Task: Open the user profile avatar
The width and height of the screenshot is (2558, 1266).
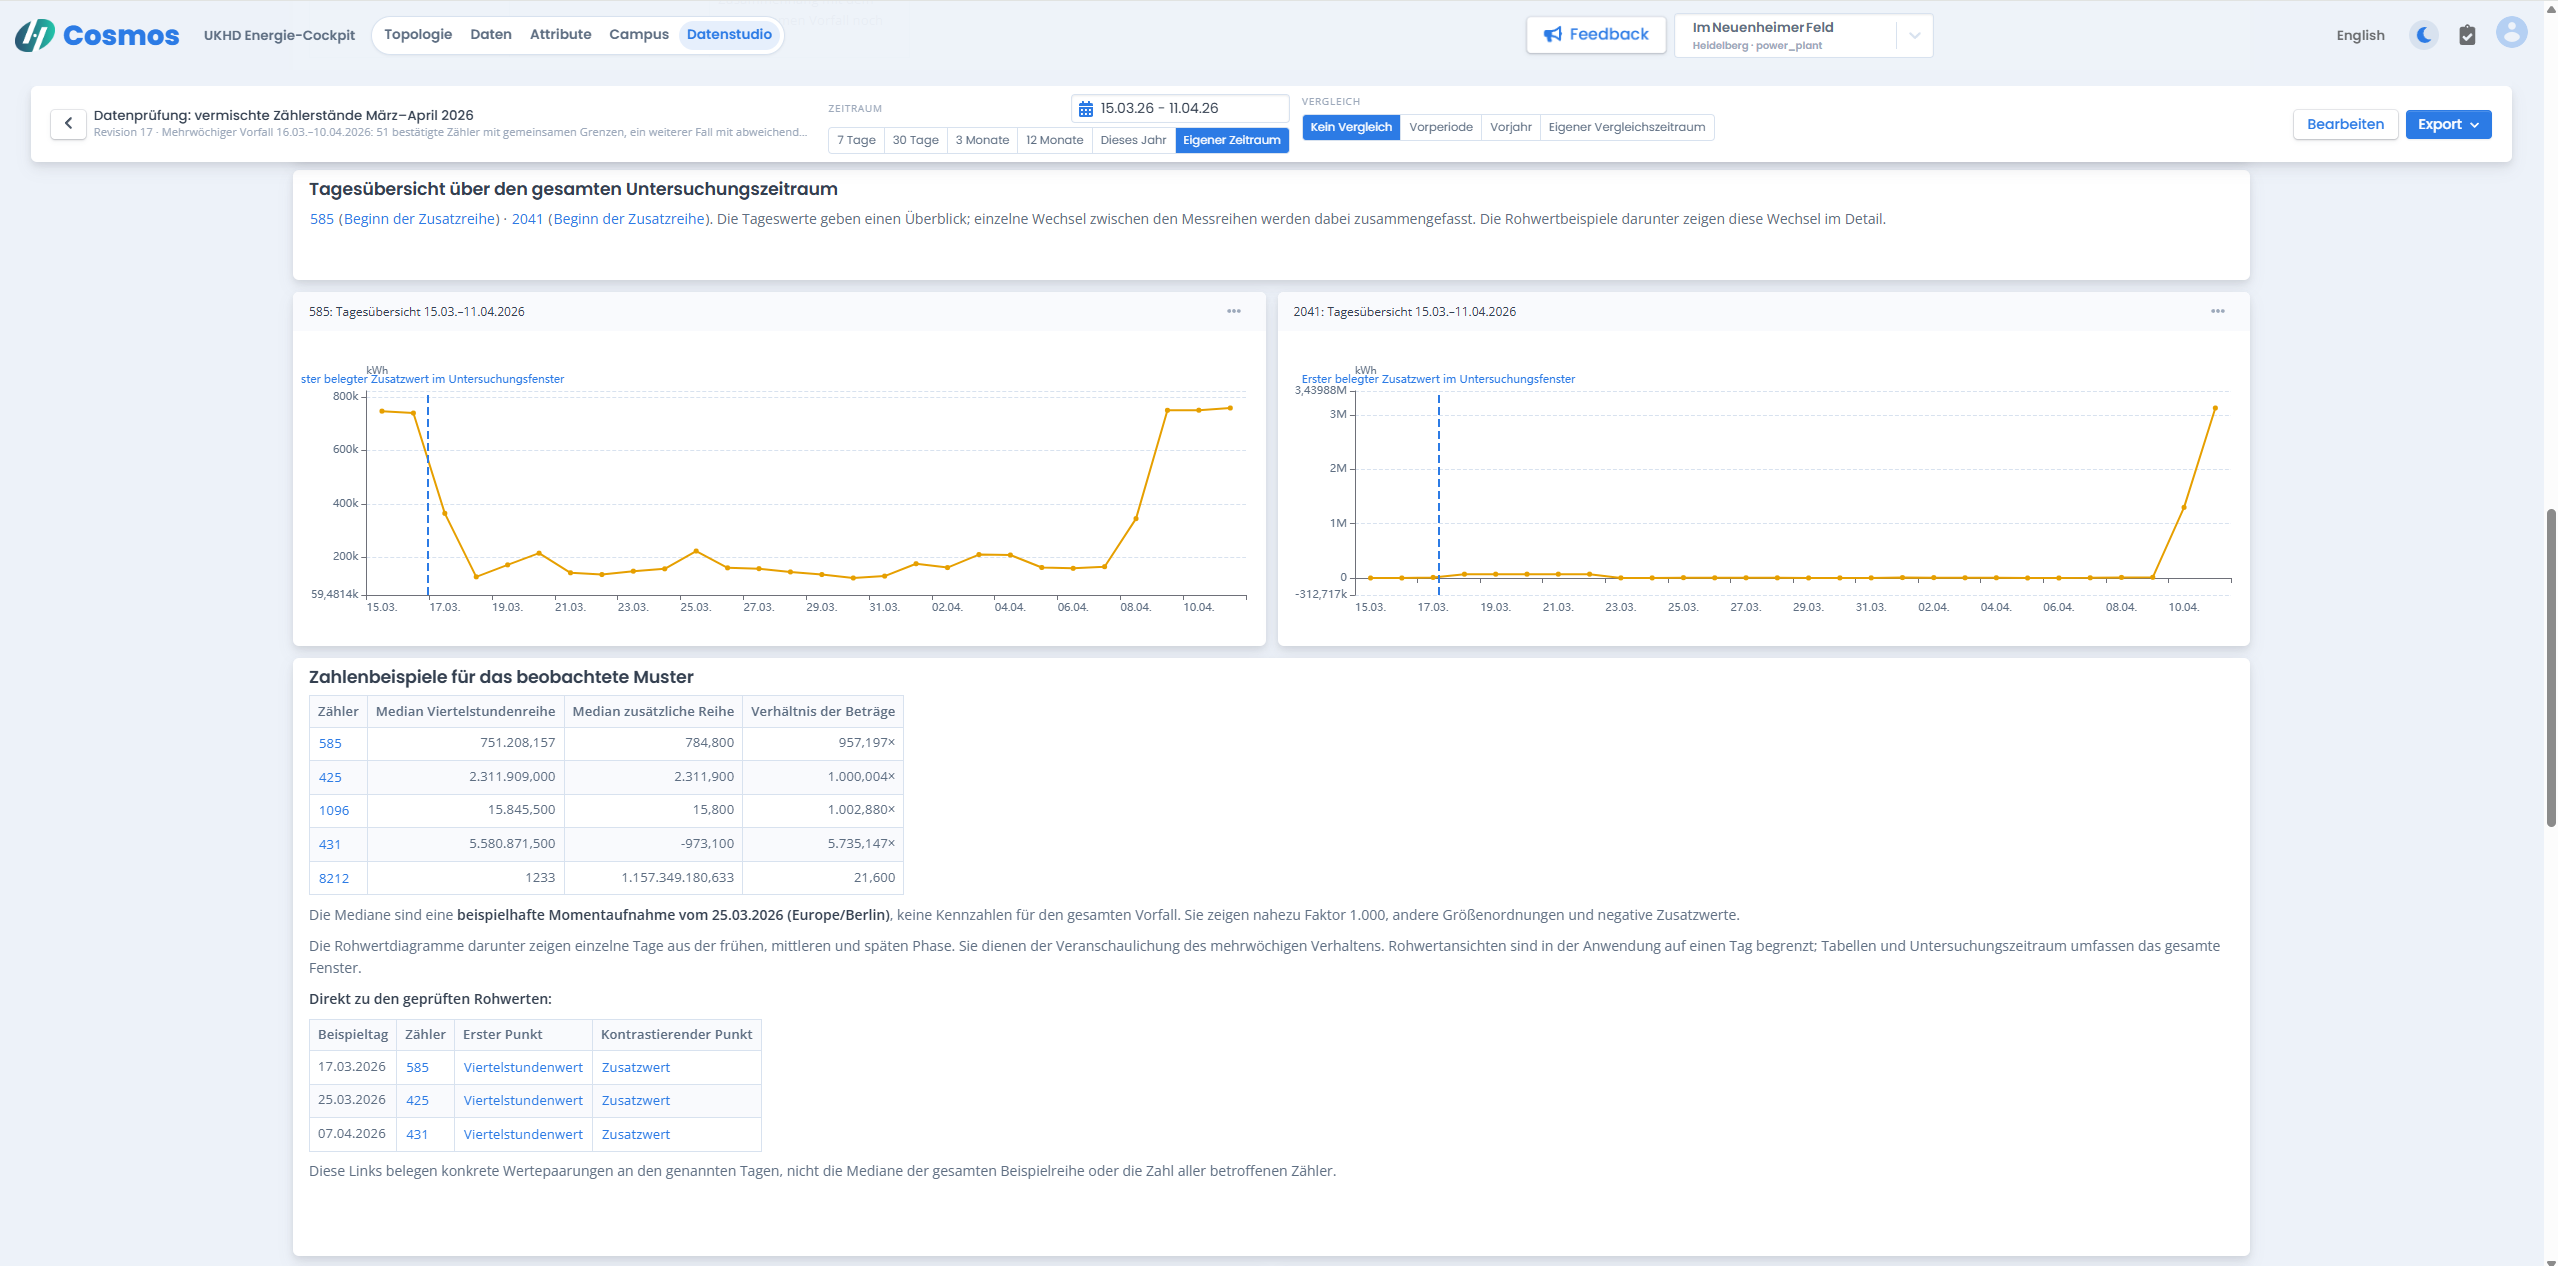Action: click(x=2511, y=33)
